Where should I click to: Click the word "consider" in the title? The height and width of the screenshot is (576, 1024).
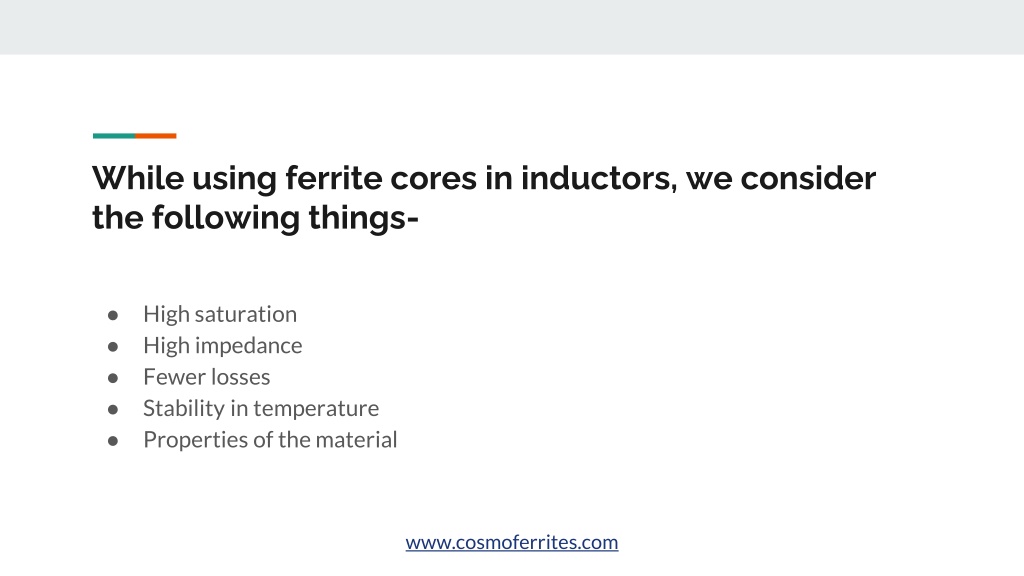click(x=808, y=178)
